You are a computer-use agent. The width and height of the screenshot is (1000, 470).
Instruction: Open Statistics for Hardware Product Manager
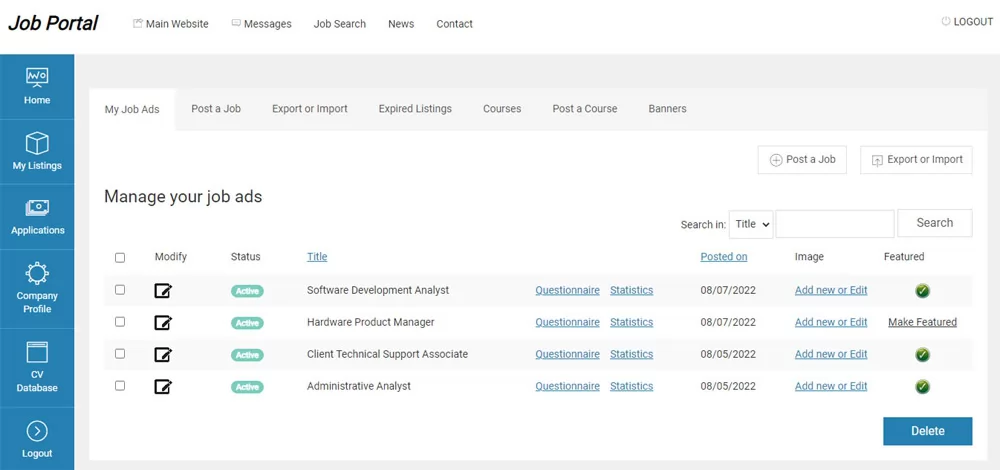tap(631, 322)
